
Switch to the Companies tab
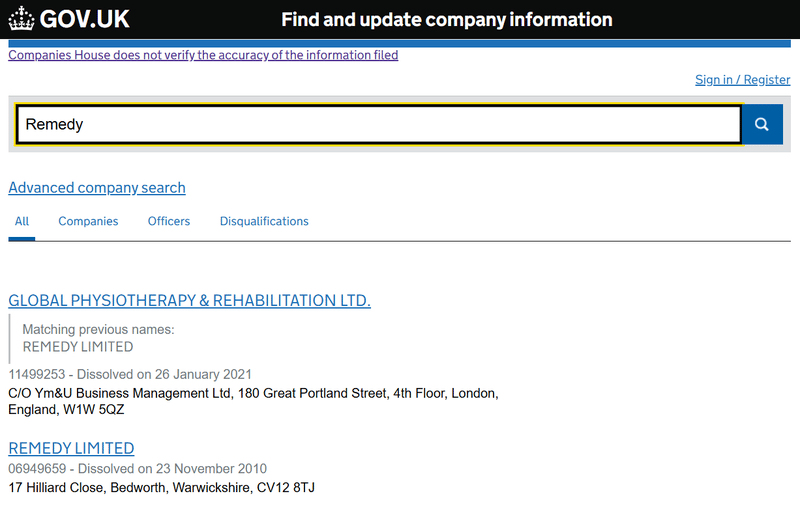point(88,221)
